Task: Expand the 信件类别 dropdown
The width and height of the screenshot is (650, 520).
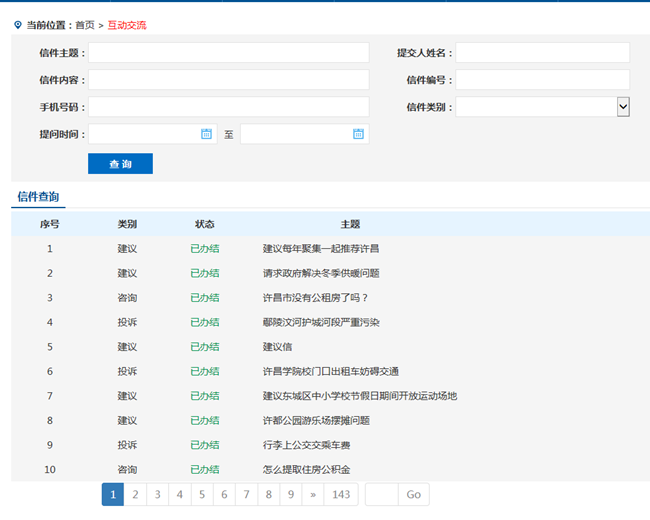Action: point(623,107)
